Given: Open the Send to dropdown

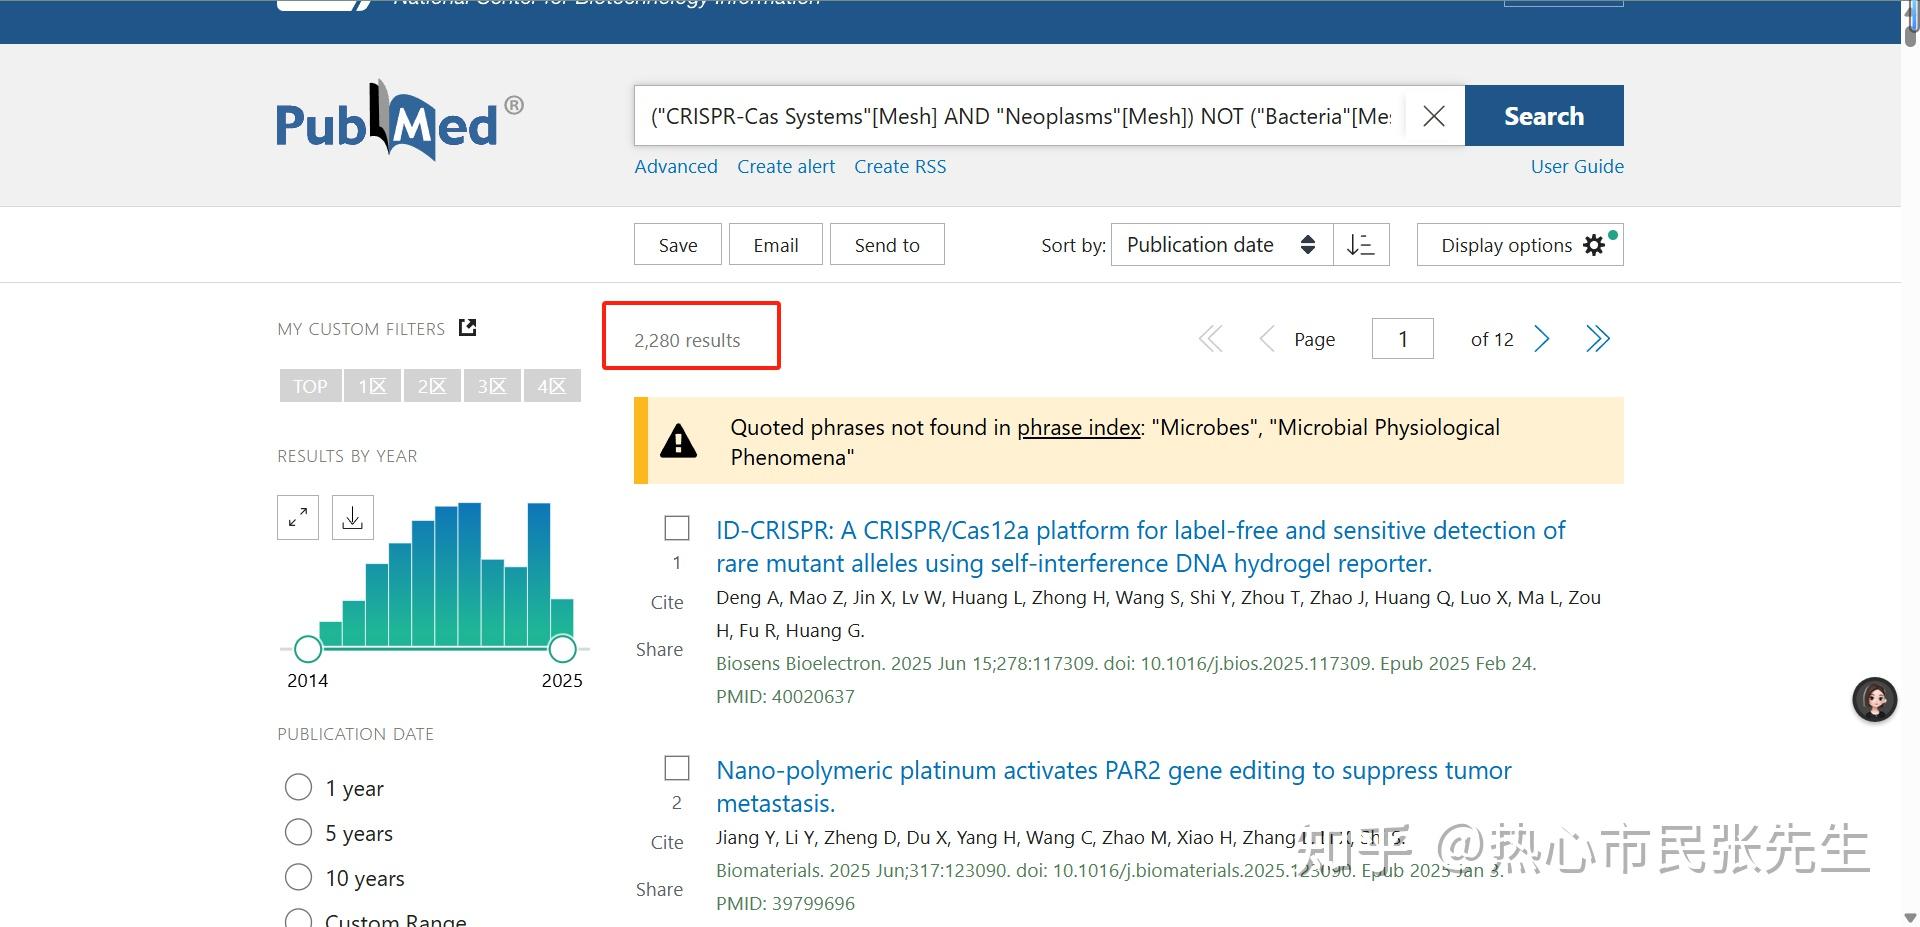Looking at the screenshot, I should pos(887,244).
